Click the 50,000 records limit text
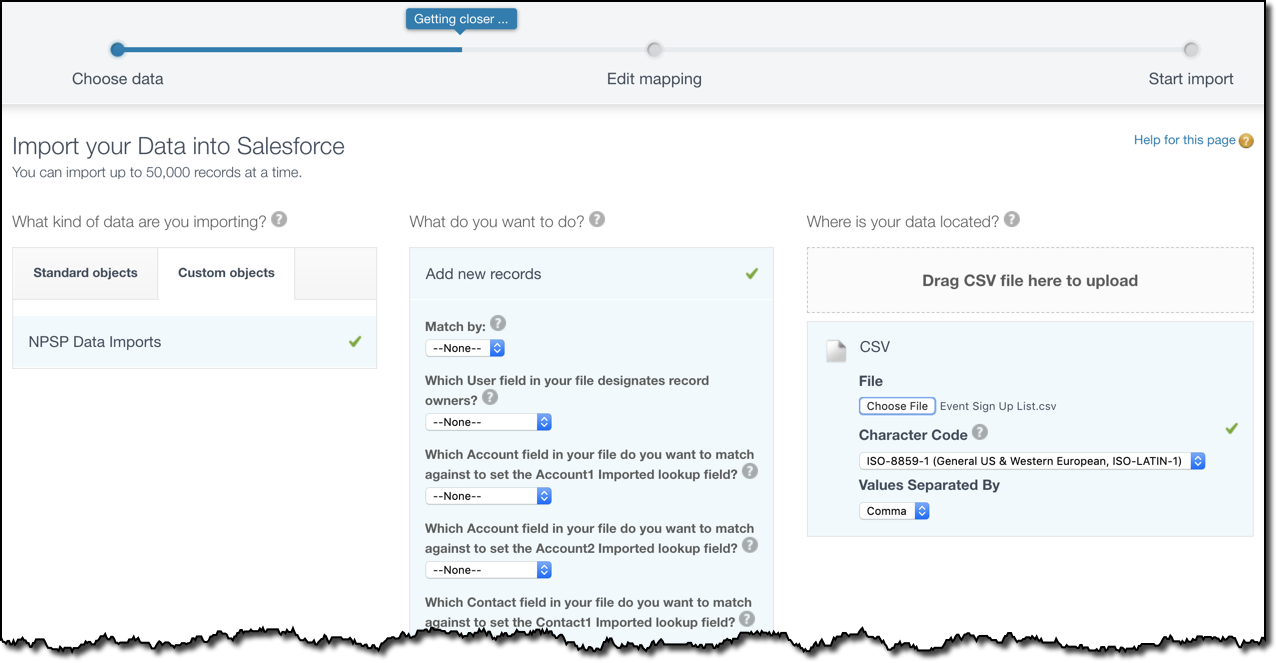Screen dimensions: 1276x663 pos(157,172)
